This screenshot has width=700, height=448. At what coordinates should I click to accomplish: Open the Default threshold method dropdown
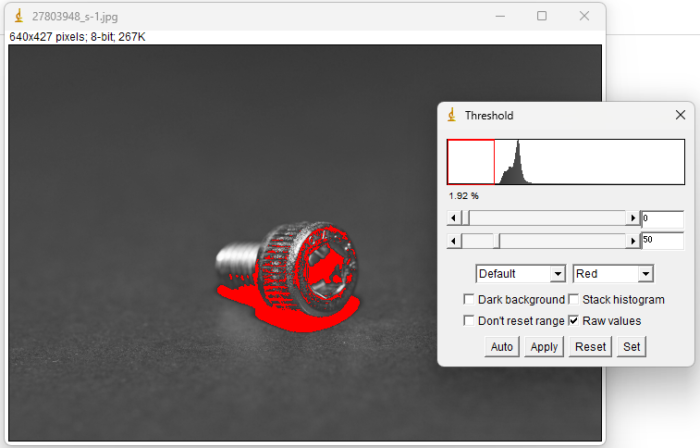[521, 274]
